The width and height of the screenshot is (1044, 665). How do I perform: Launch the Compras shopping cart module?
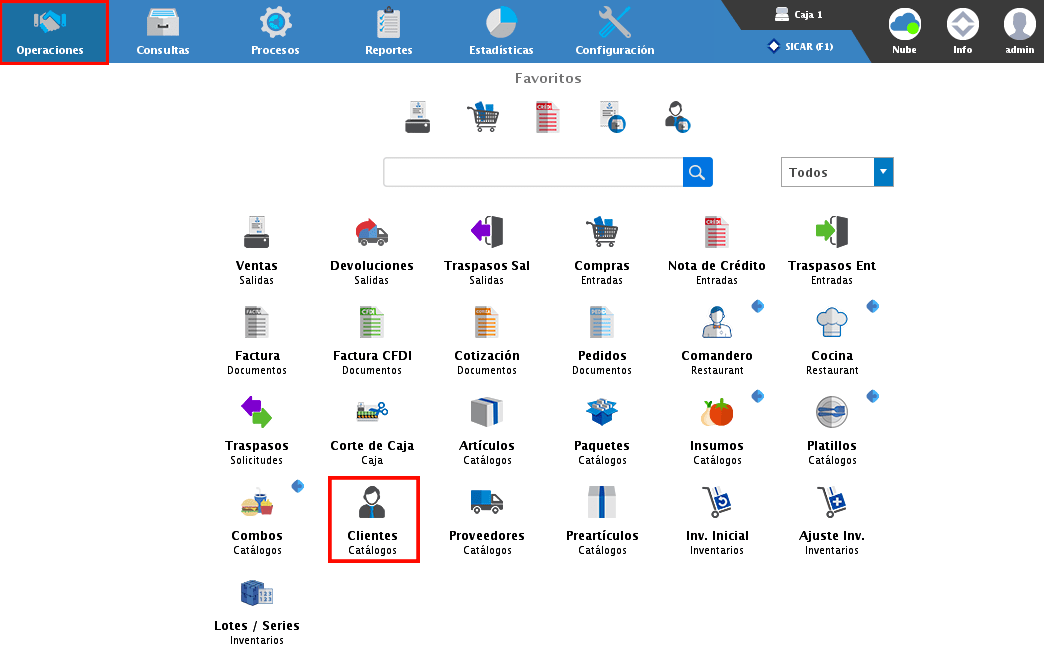coord(602,234)
